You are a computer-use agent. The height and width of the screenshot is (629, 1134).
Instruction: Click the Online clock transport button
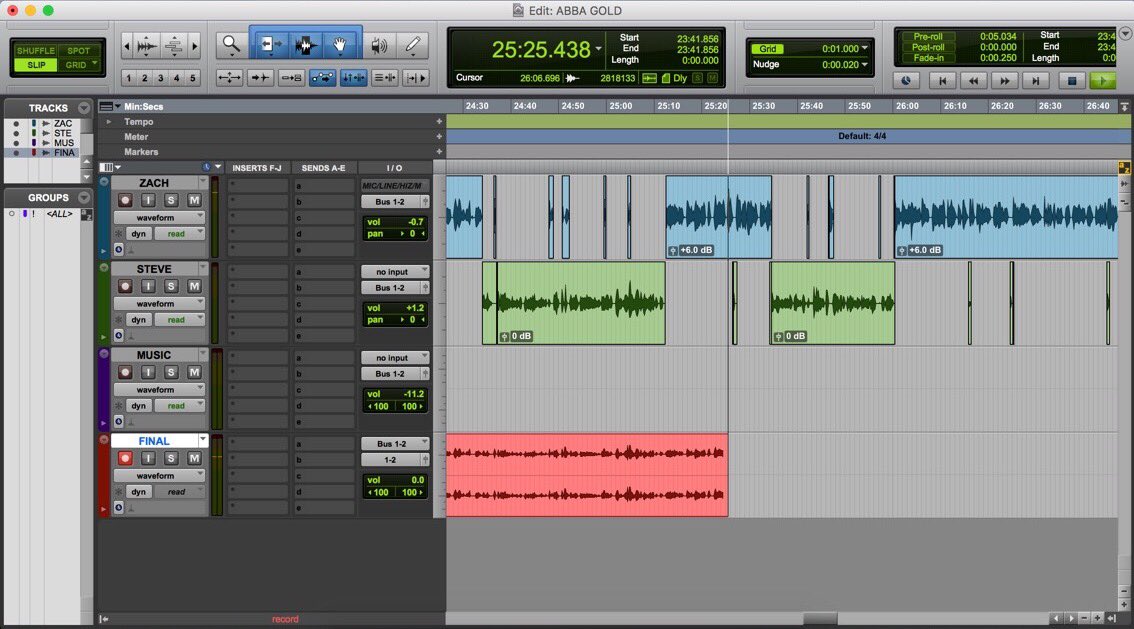905,81
